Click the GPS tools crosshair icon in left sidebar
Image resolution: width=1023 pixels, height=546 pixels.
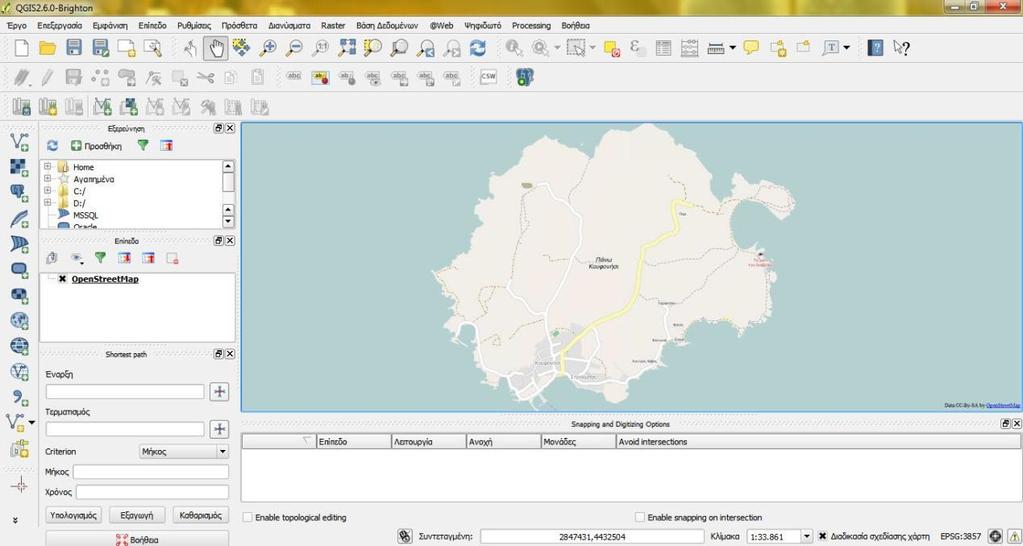pyautogui.click(x=20, y=485)
